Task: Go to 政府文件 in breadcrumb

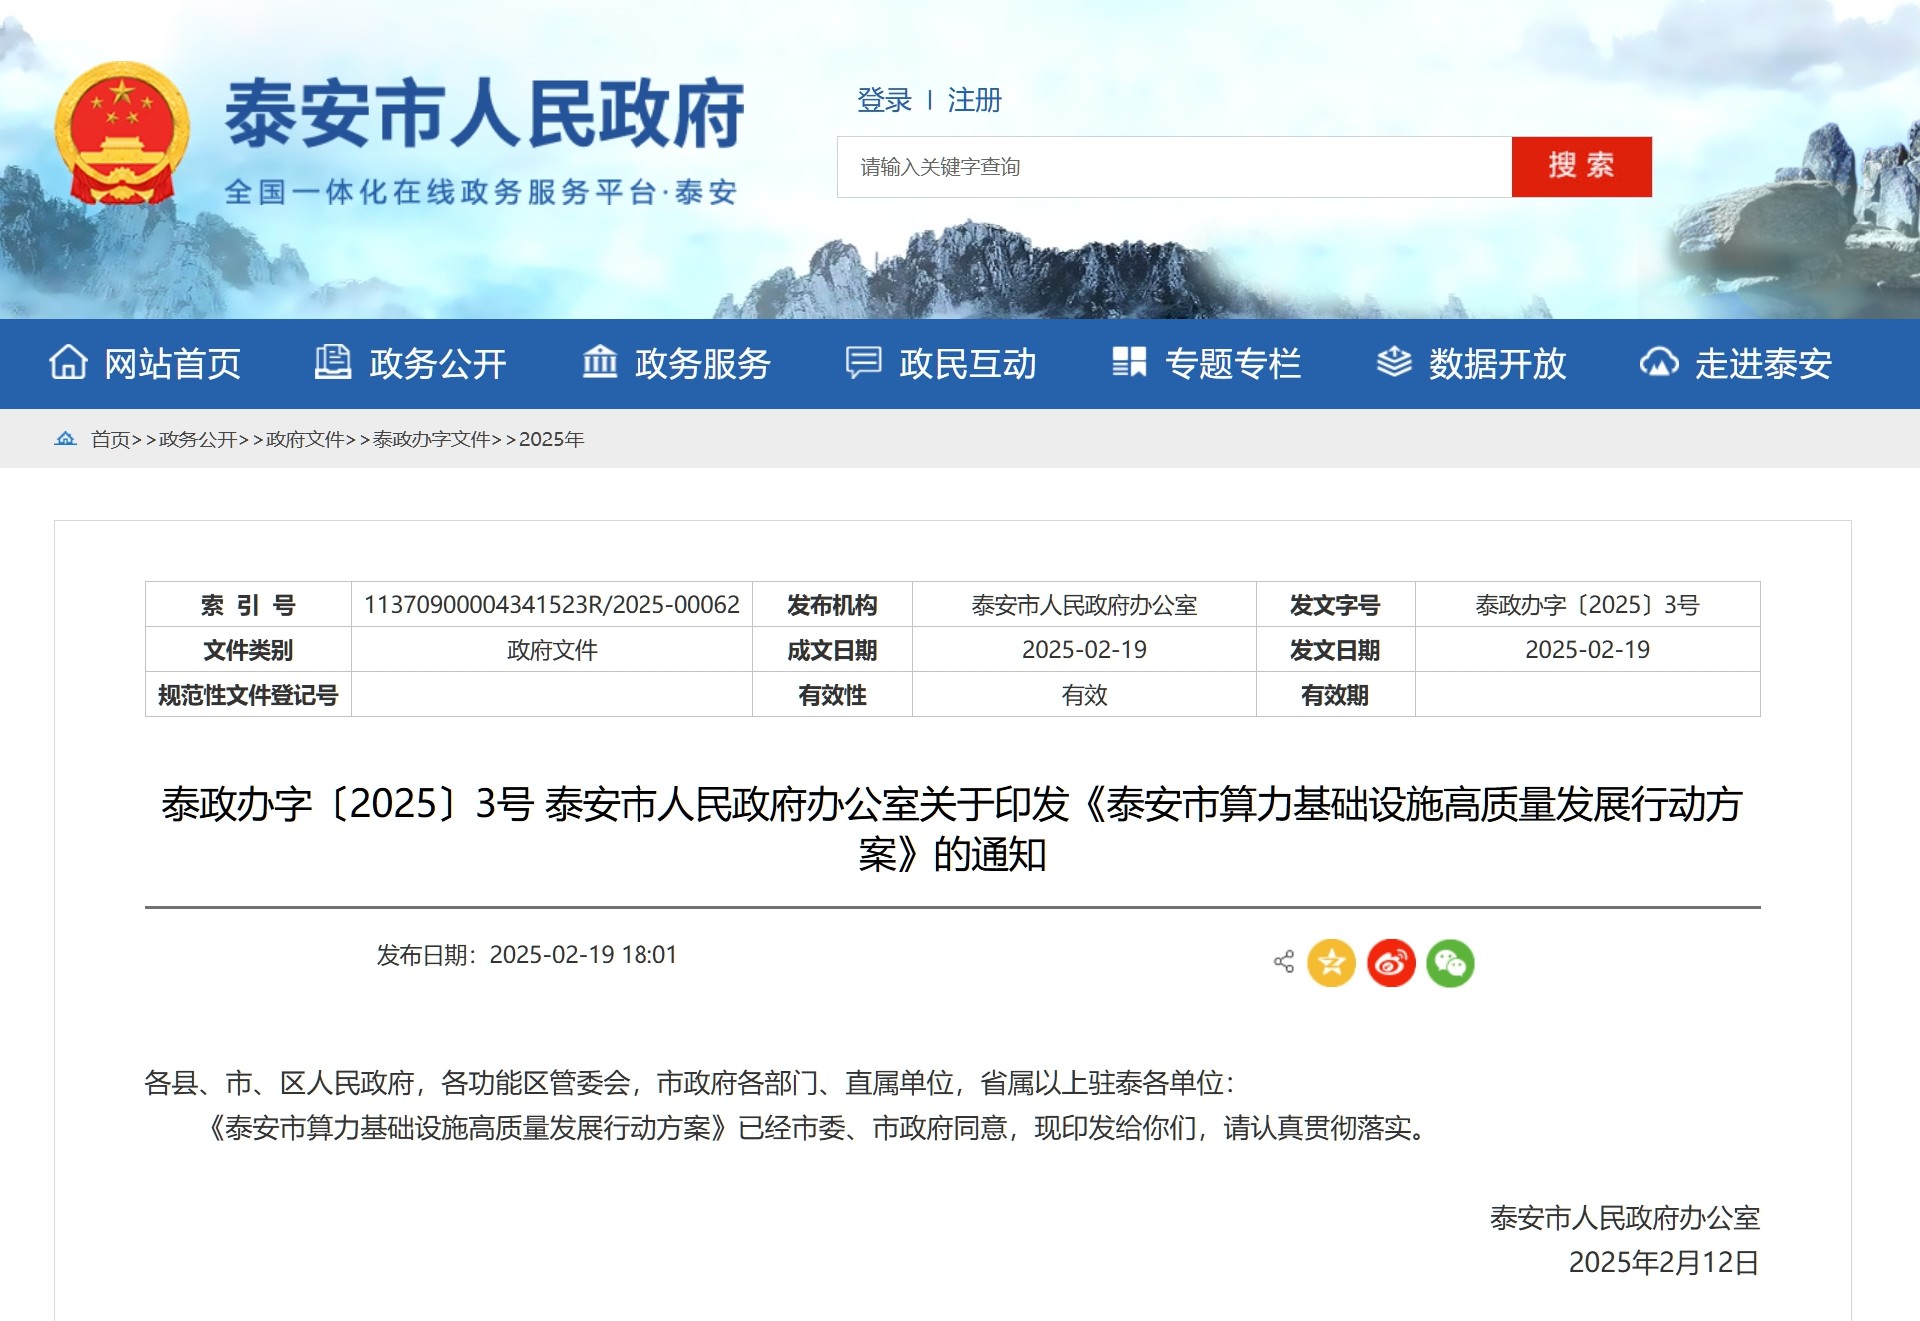Action: point(305,440)
